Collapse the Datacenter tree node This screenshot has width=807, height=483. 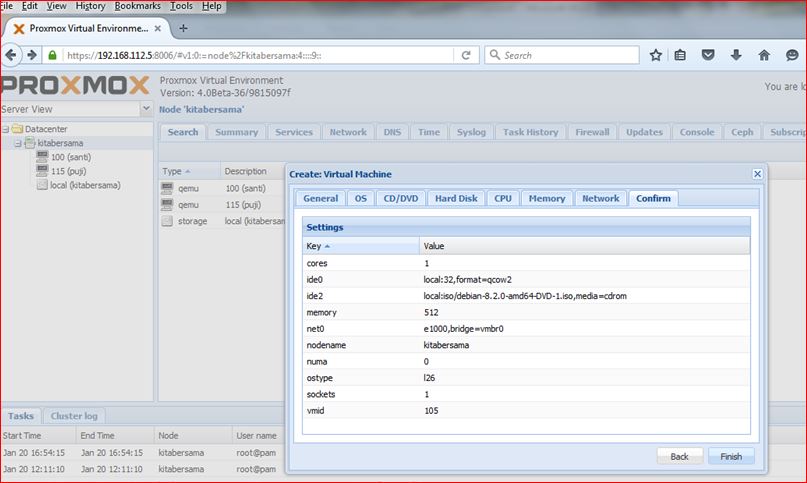tap(6, 129)
